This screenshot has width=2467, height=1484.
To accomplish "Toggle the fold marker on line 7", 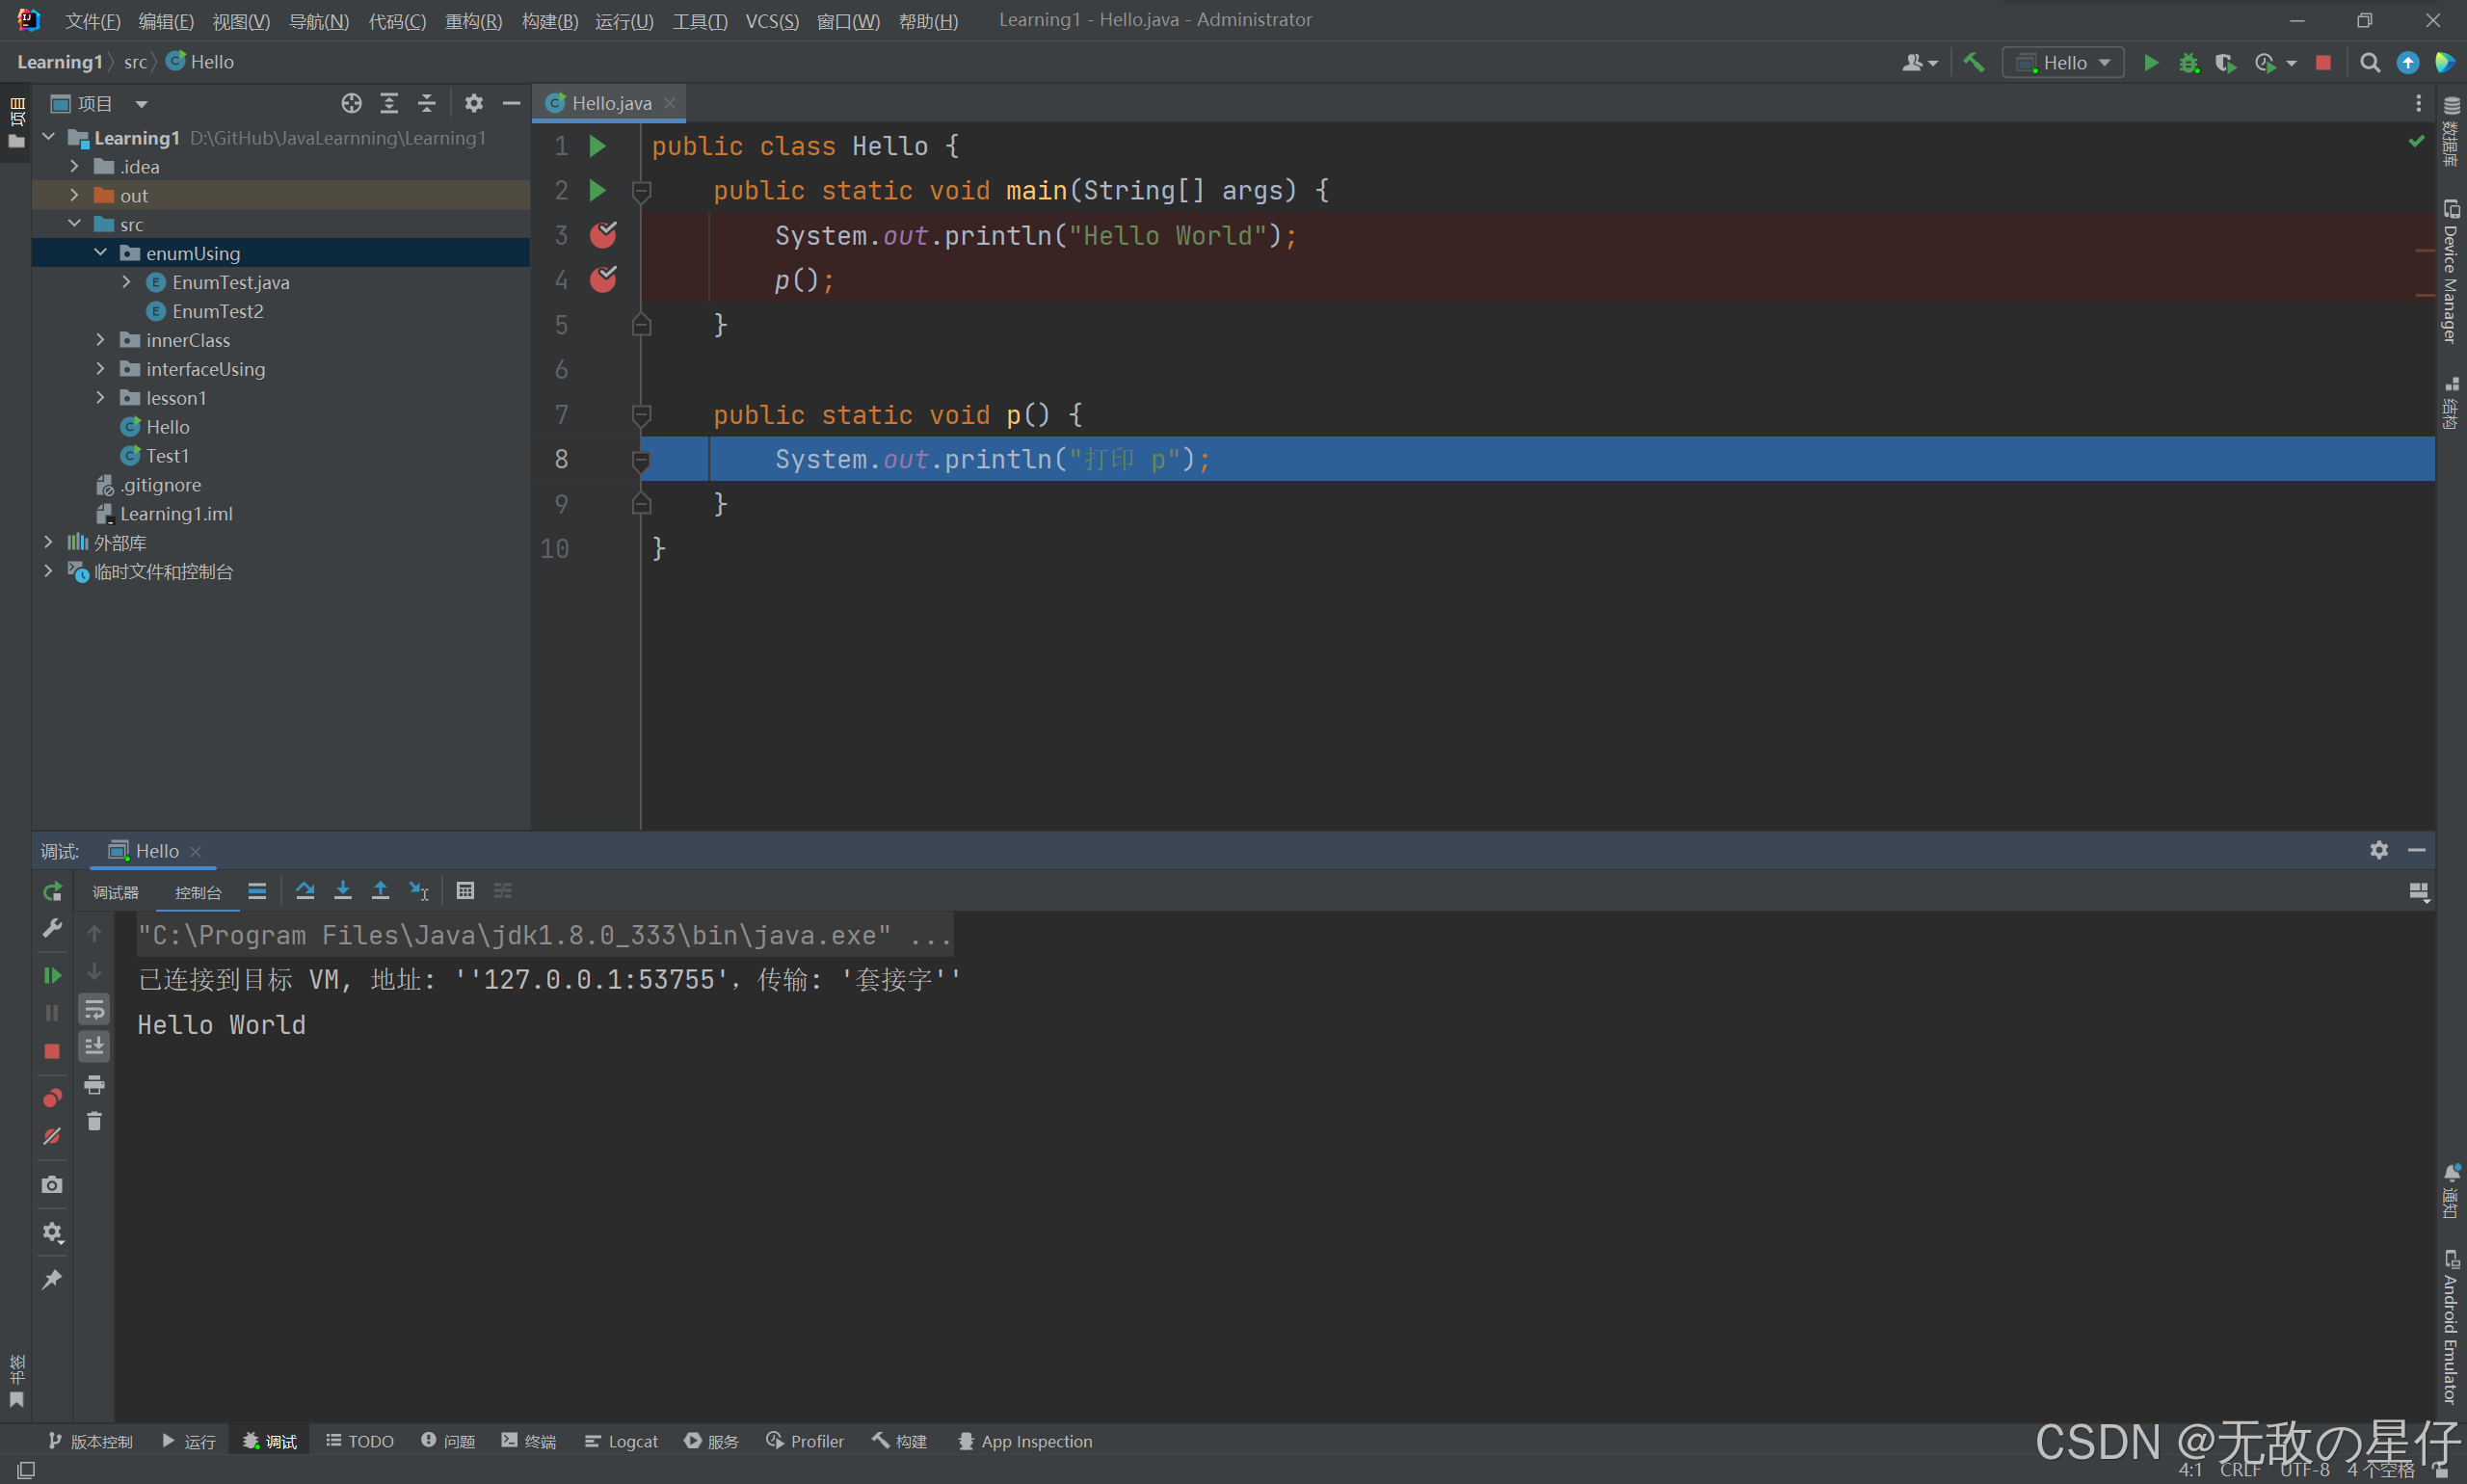I will (x=642, y=414).
